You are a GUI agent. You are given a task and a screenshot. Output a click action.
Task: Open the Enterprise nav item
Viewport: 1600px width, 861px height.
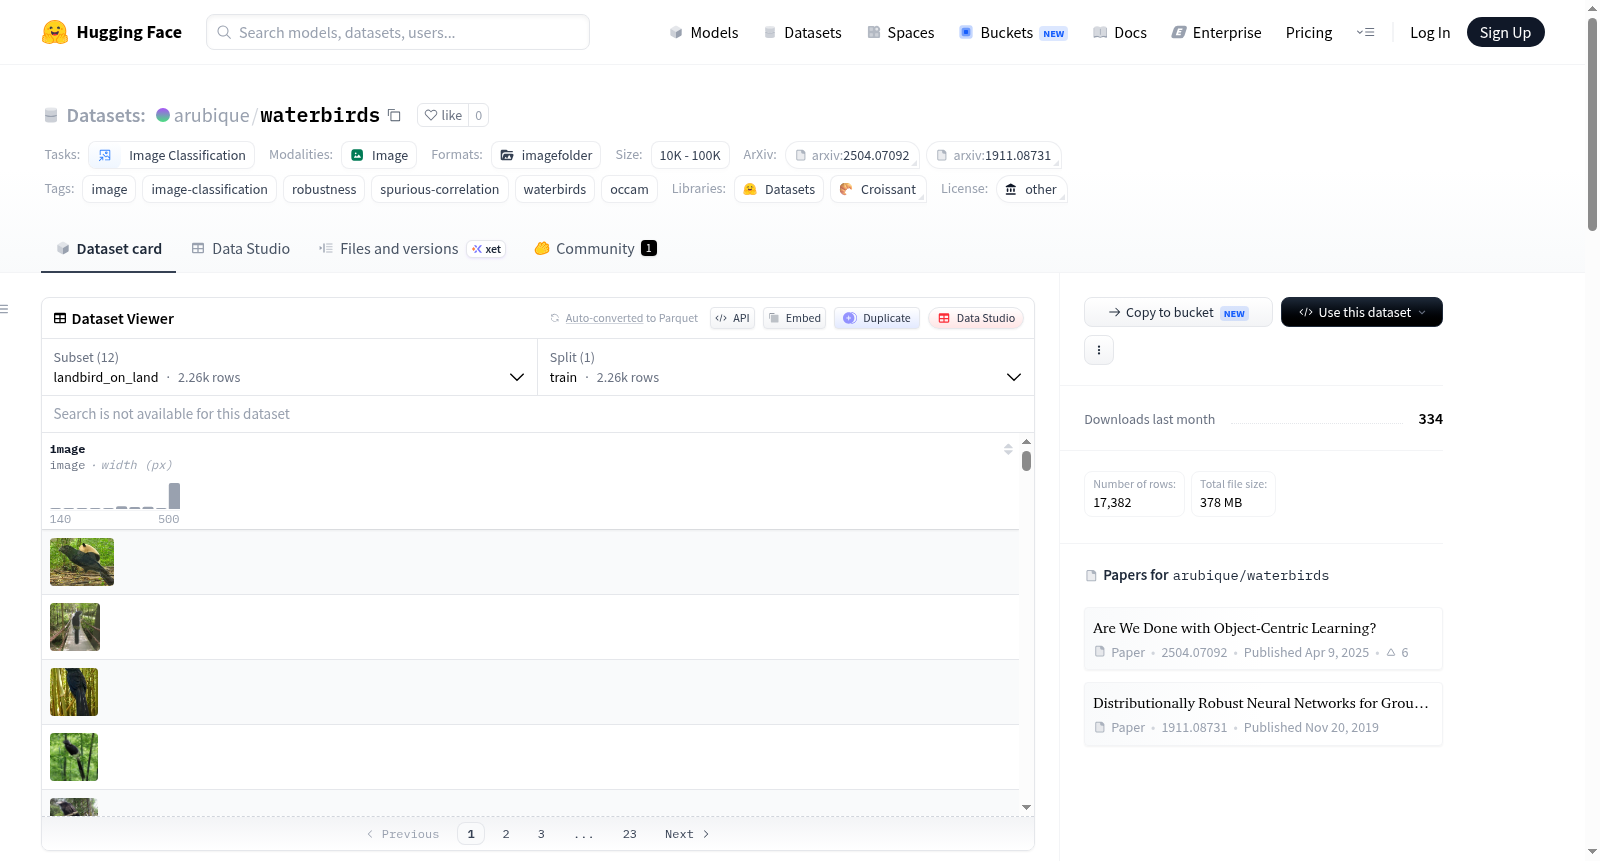tap(1216, 33)
